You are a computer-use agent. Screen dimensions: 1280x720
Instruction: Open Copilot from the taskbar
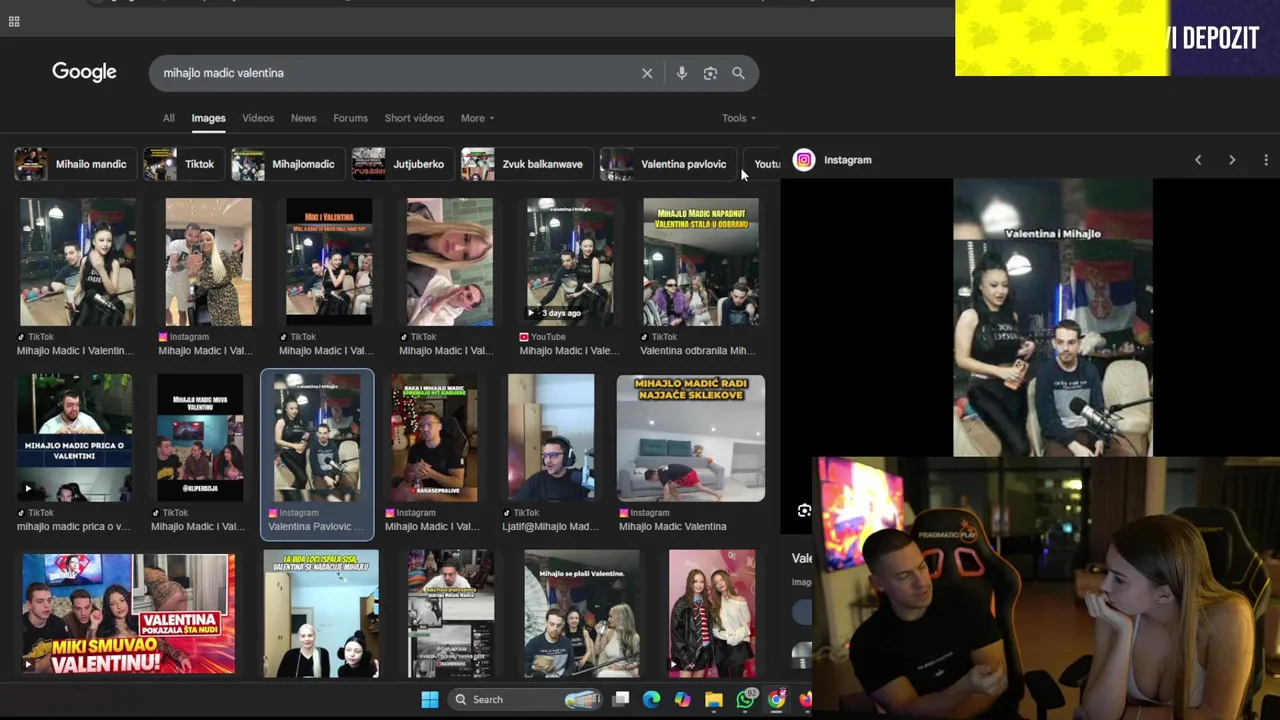[x=682, y=699]
